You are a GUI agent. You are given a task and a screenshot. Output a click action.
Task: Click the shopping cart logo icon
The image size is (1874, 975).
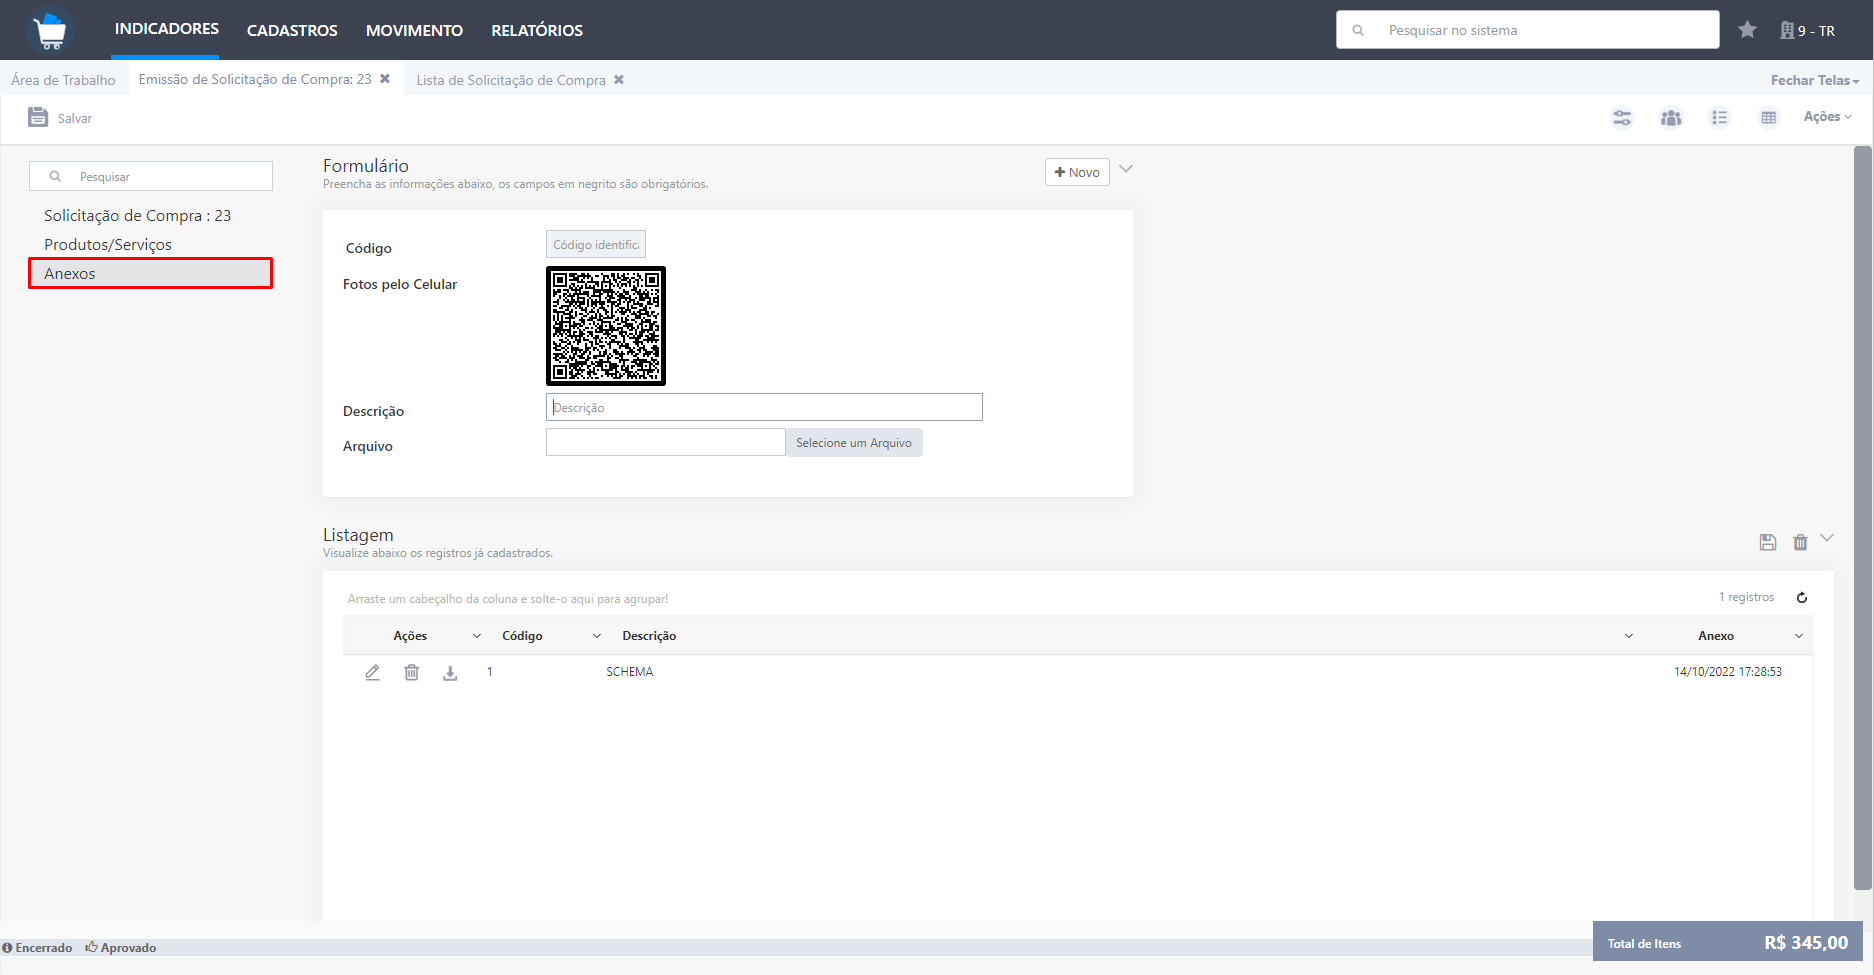pyautogui.click(x=50, y=30)
